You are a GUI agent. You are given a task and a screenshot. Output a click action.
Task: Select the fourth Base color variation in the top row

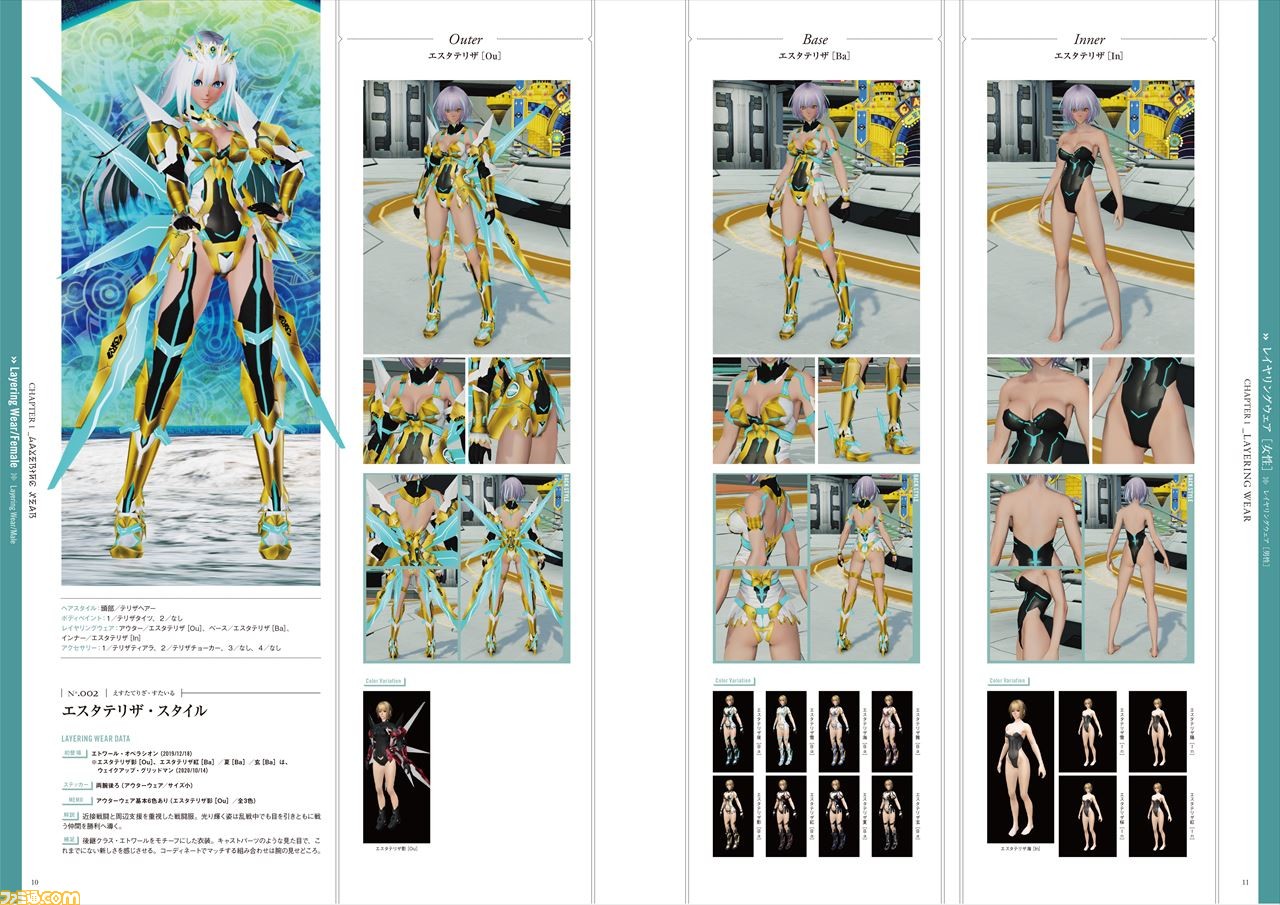[x=892, y=731]
